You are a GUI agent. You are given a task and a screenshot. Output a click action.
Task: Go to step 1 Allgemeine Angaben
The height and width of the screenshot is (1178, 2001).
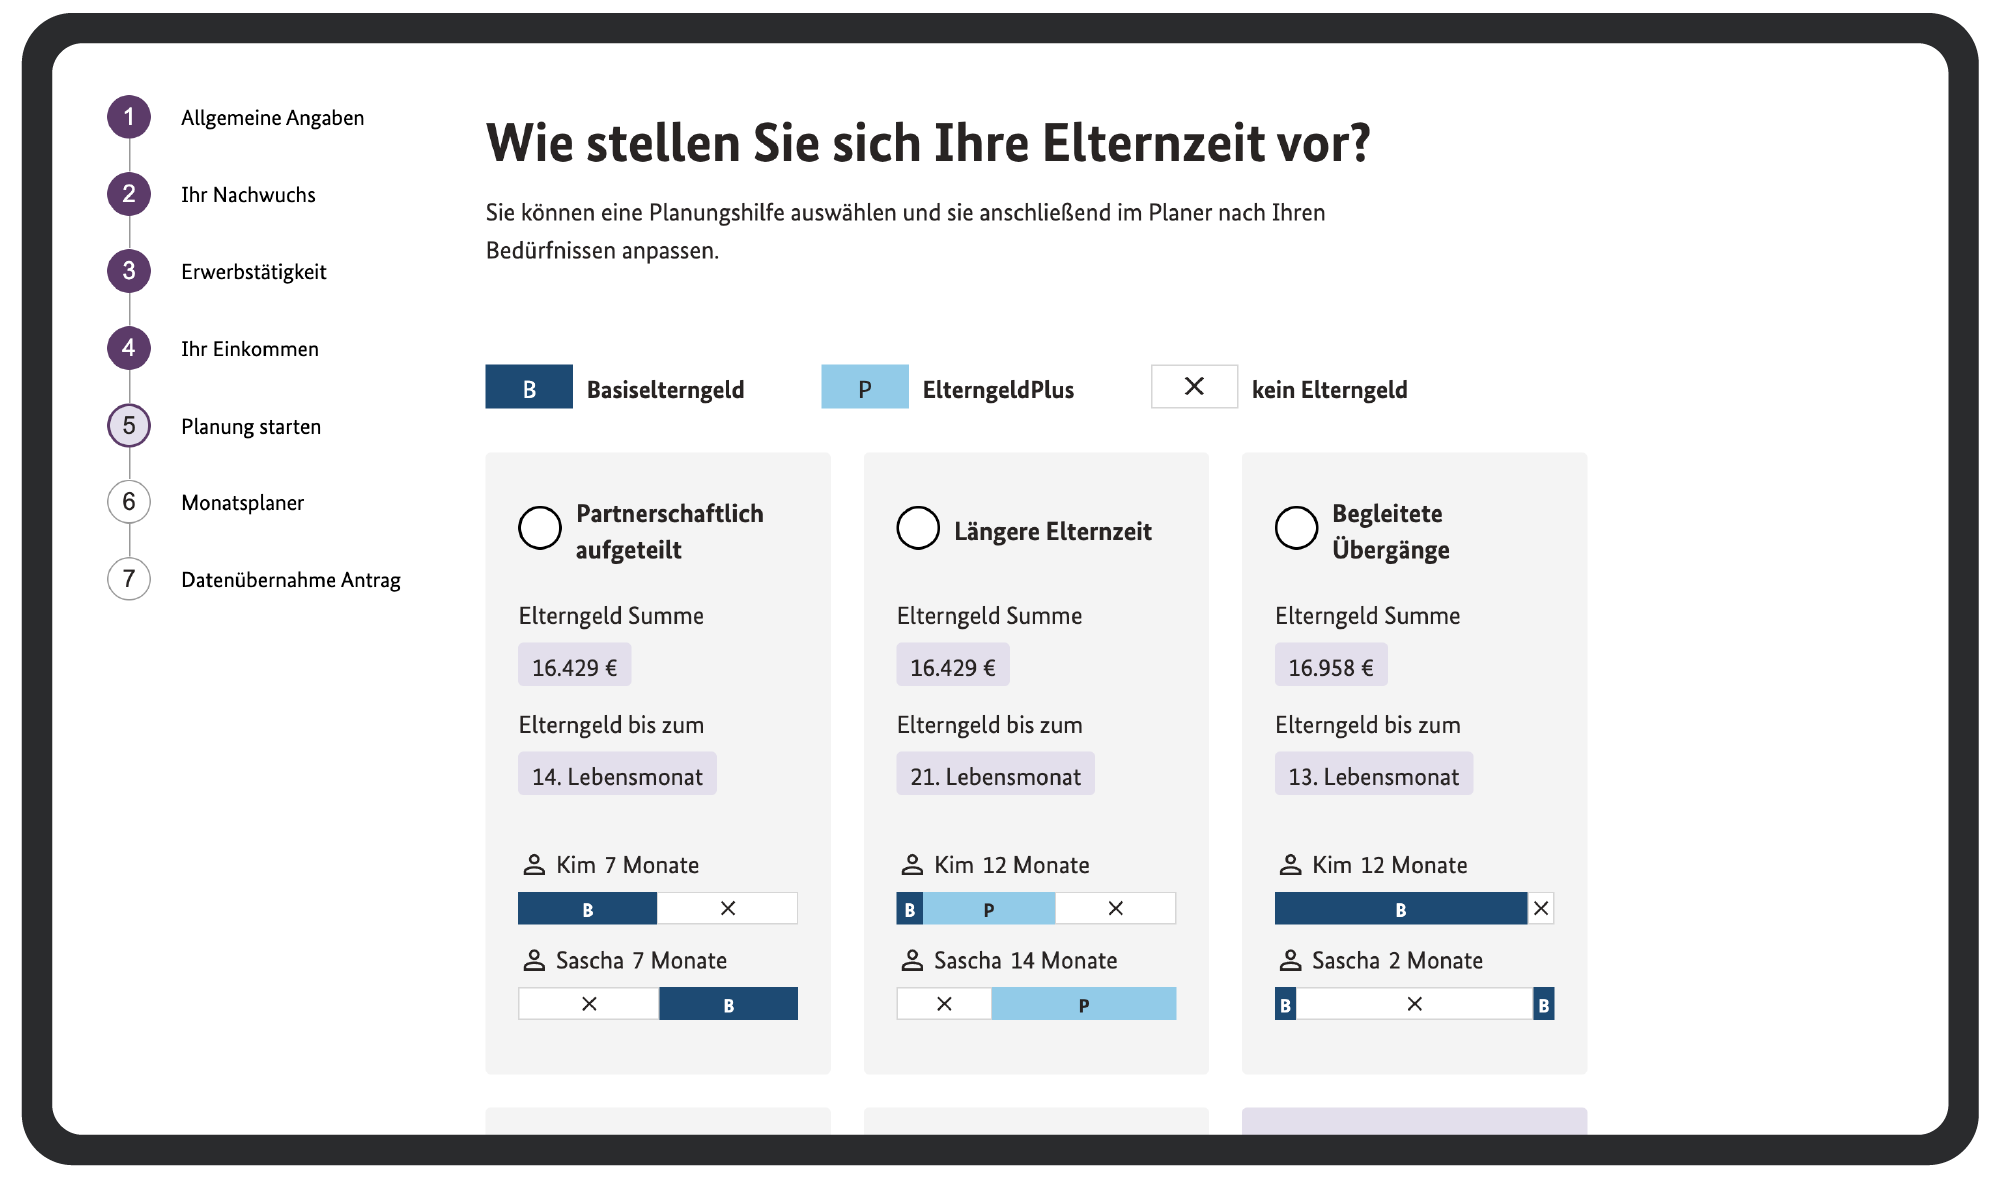tap(272, 117)
